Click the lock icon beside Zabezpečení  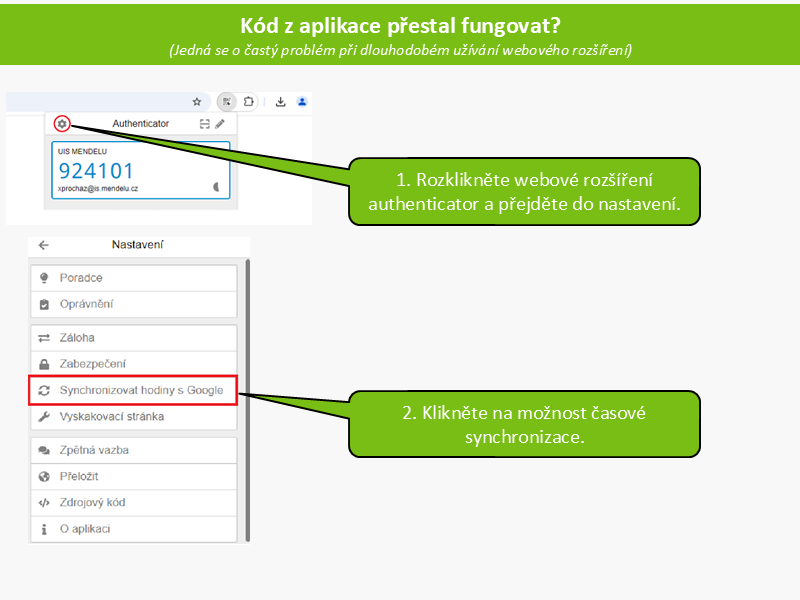tap(44, 364)
